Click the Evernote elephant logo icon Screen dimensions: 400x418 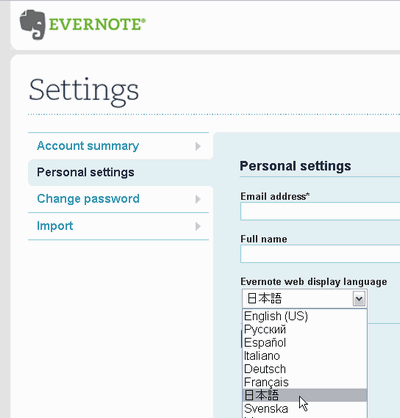pos(32,25)
